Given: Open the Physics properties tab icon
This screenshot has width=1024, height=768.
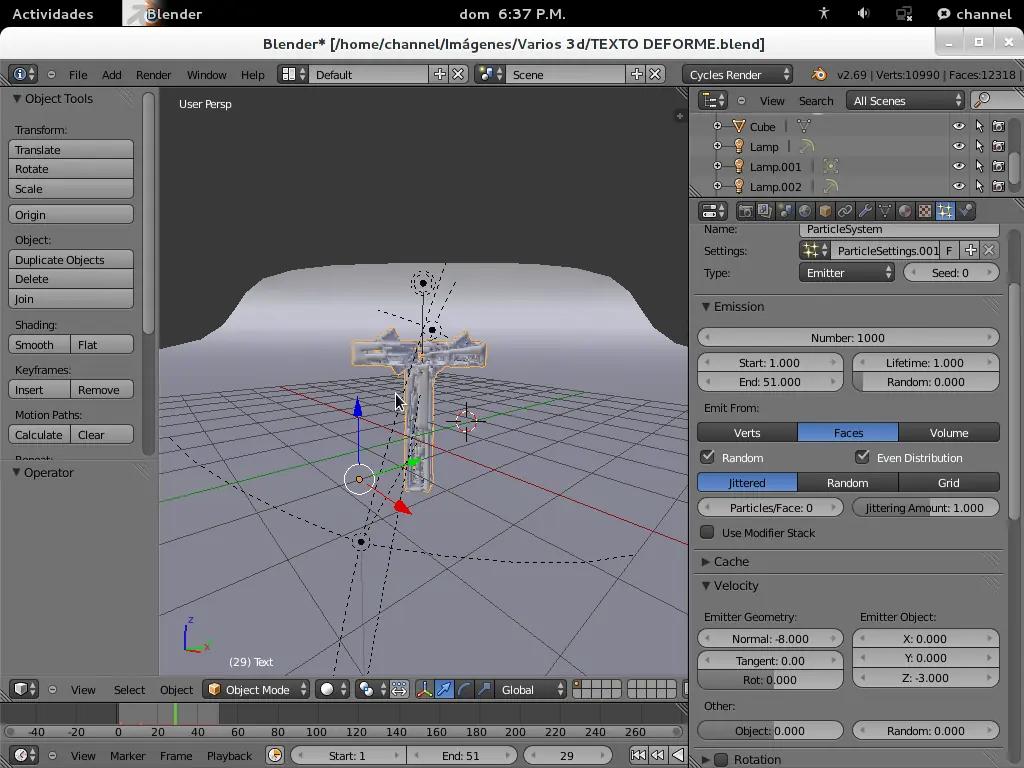Looking at the screenshot, I should (965, 211).
